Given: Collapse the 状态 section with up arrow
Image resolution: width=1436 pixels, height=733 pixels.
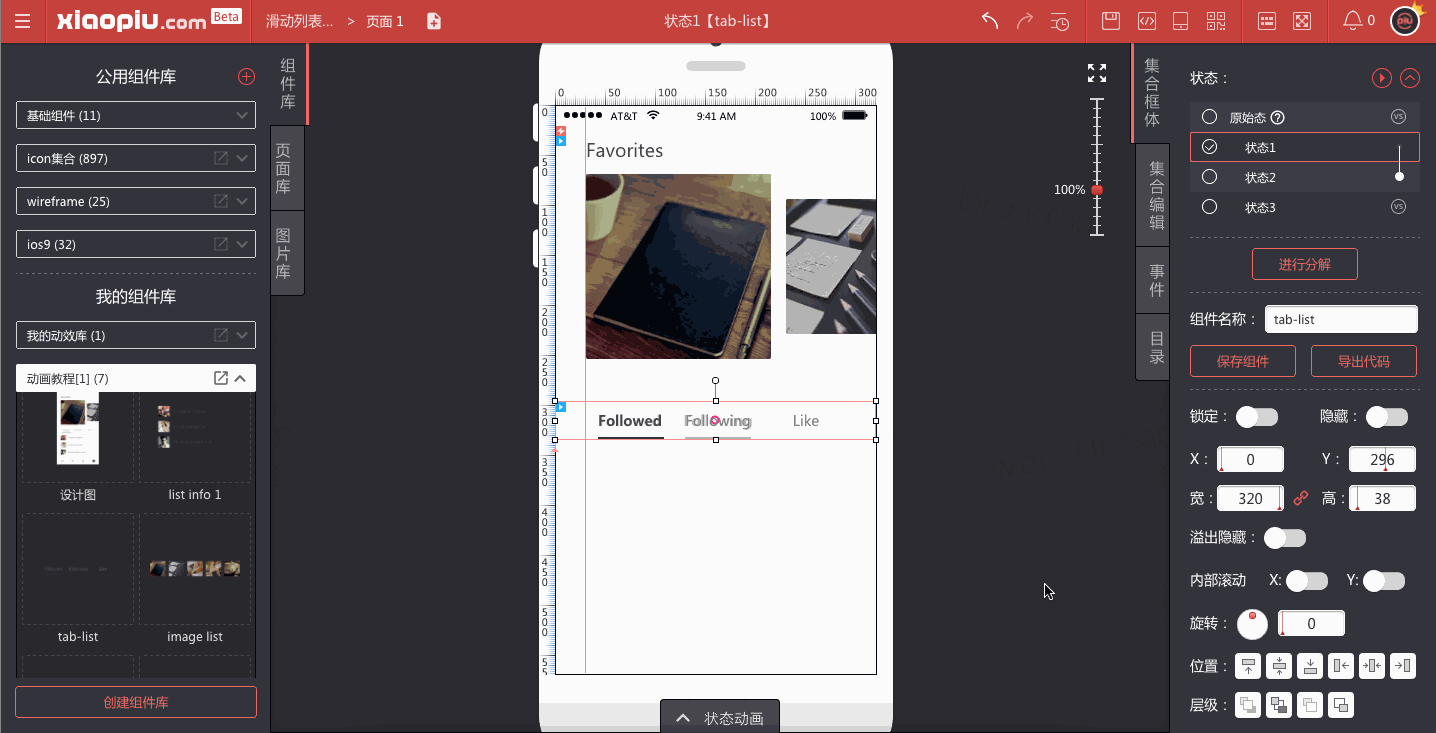Looking at the screenshot, I should point(1410,78).
